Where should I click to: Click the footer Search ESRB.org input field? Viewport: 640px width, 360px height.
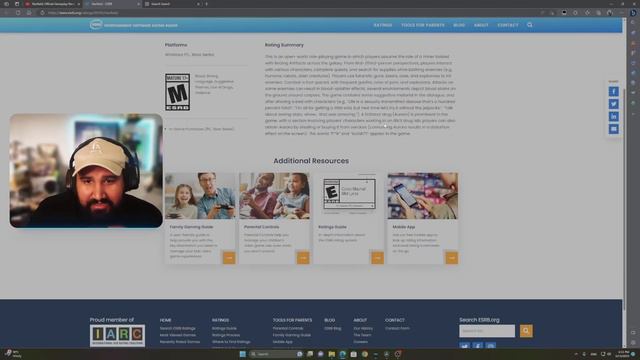point(487,331)
